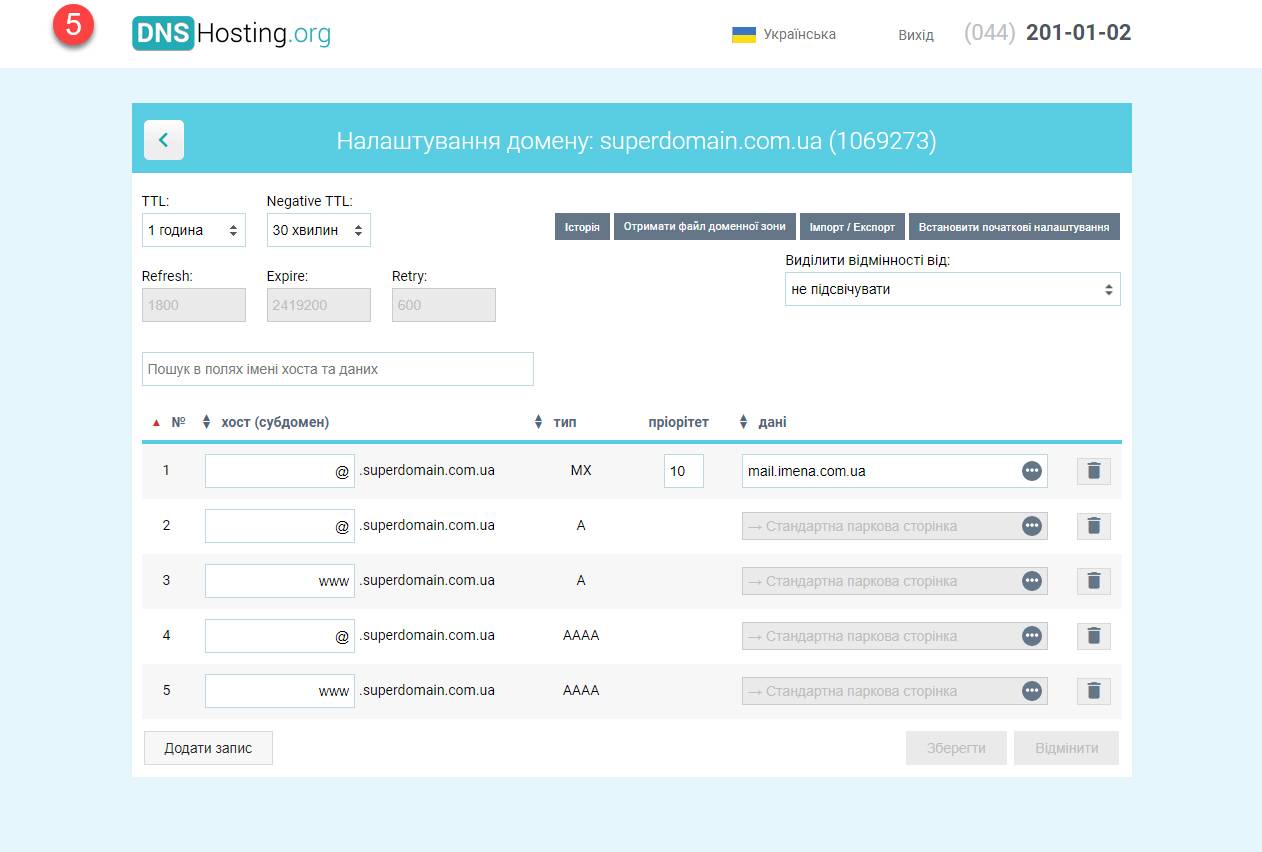
Task: Click the back arrow button in header
Action: [164, 140]
